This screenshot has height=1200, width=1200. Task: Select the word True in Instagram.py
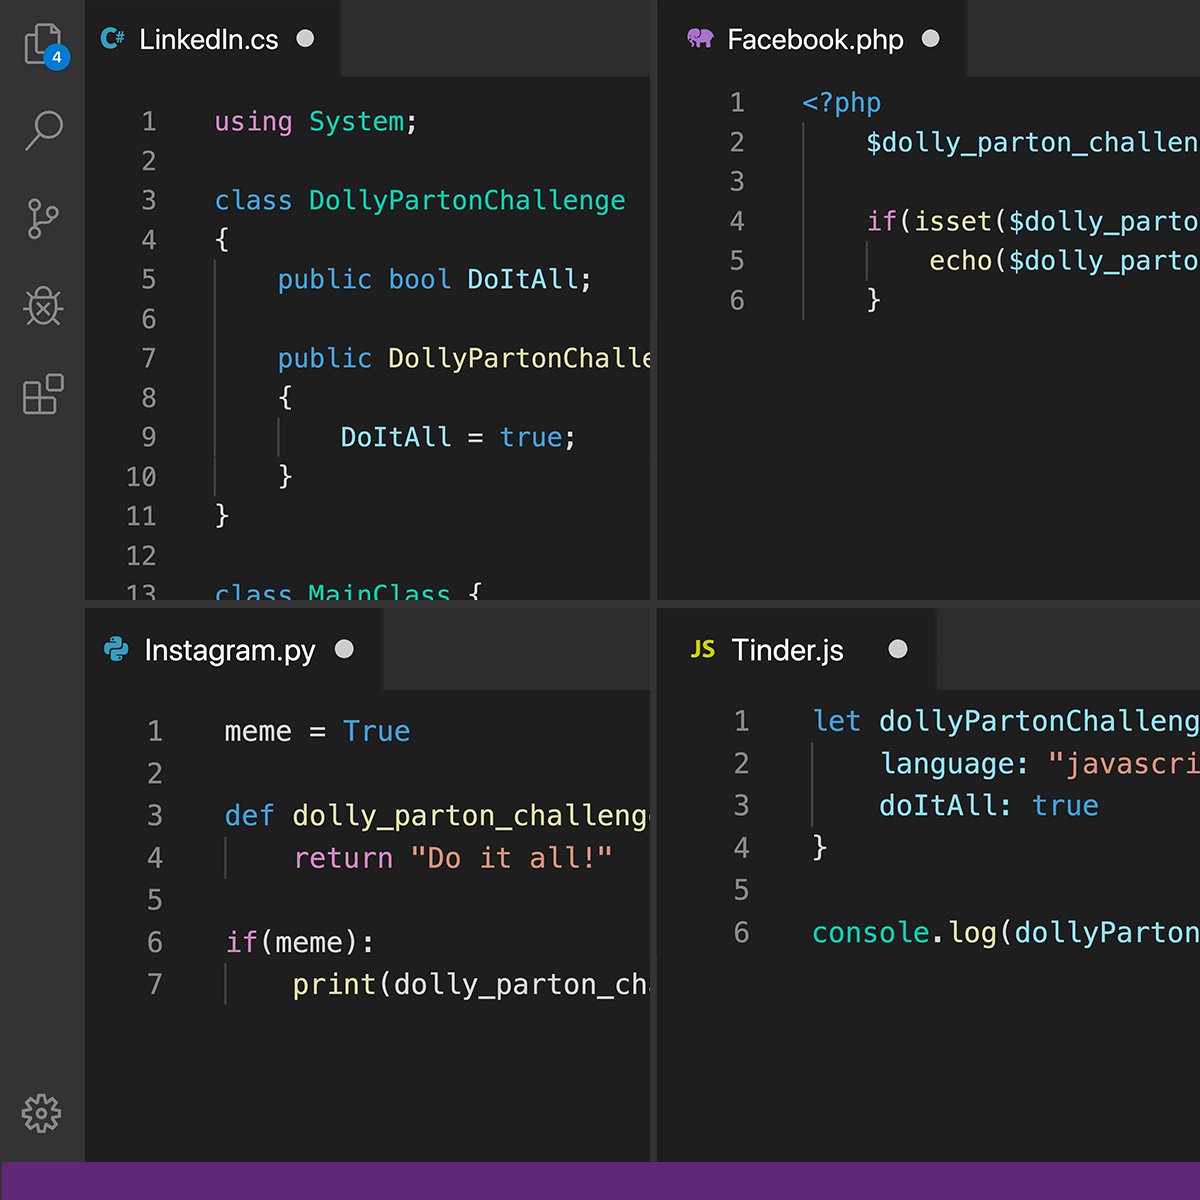point(377,731)
